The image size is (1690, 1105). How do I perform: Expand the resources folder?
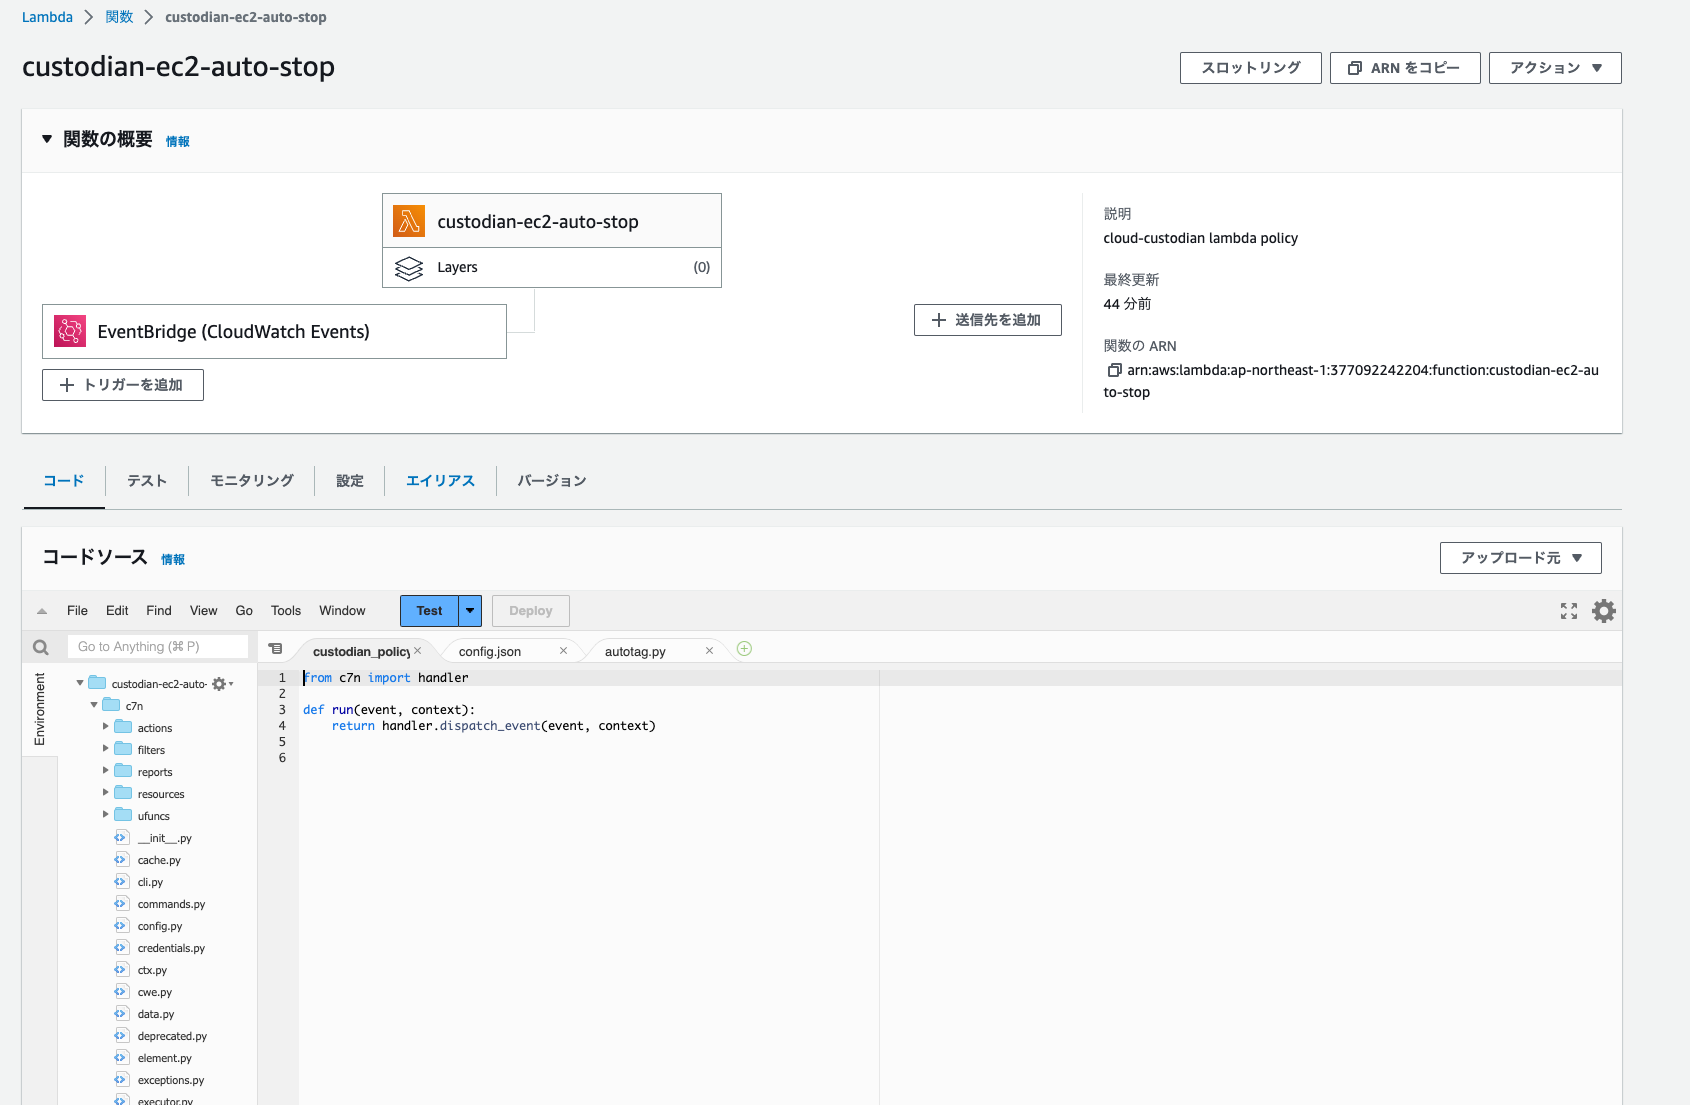pyautogui.click(x=105, y=793)
